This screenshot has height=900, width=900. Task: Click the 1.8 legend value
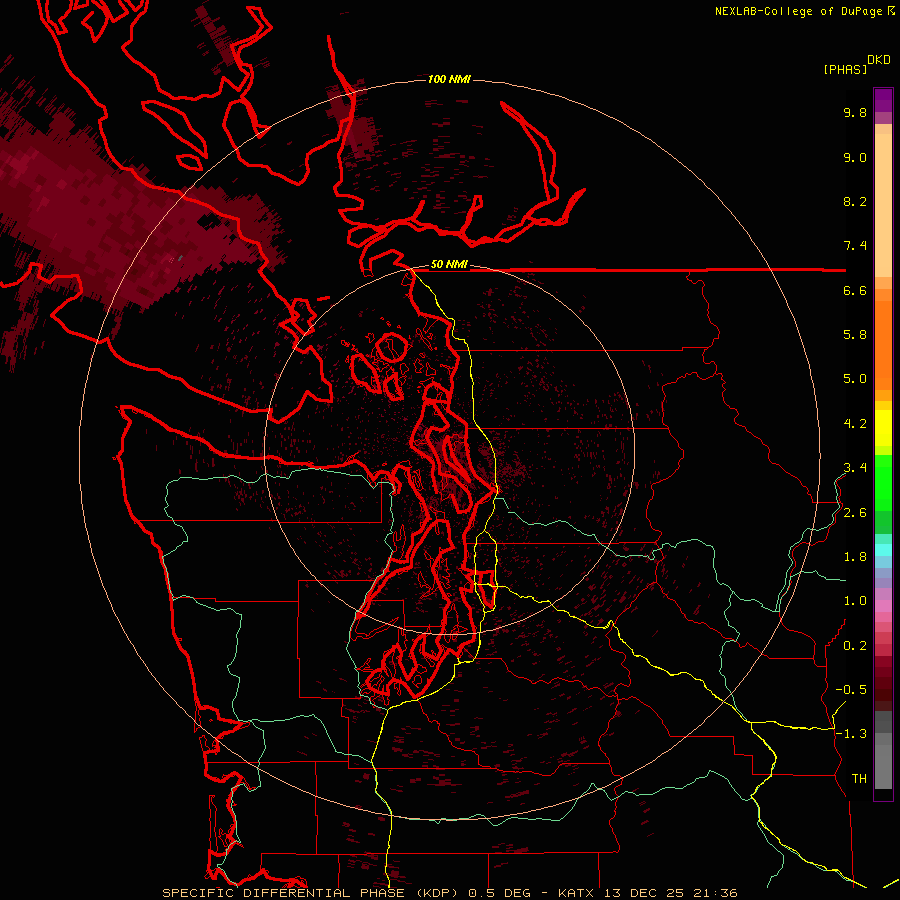[855, 557]
